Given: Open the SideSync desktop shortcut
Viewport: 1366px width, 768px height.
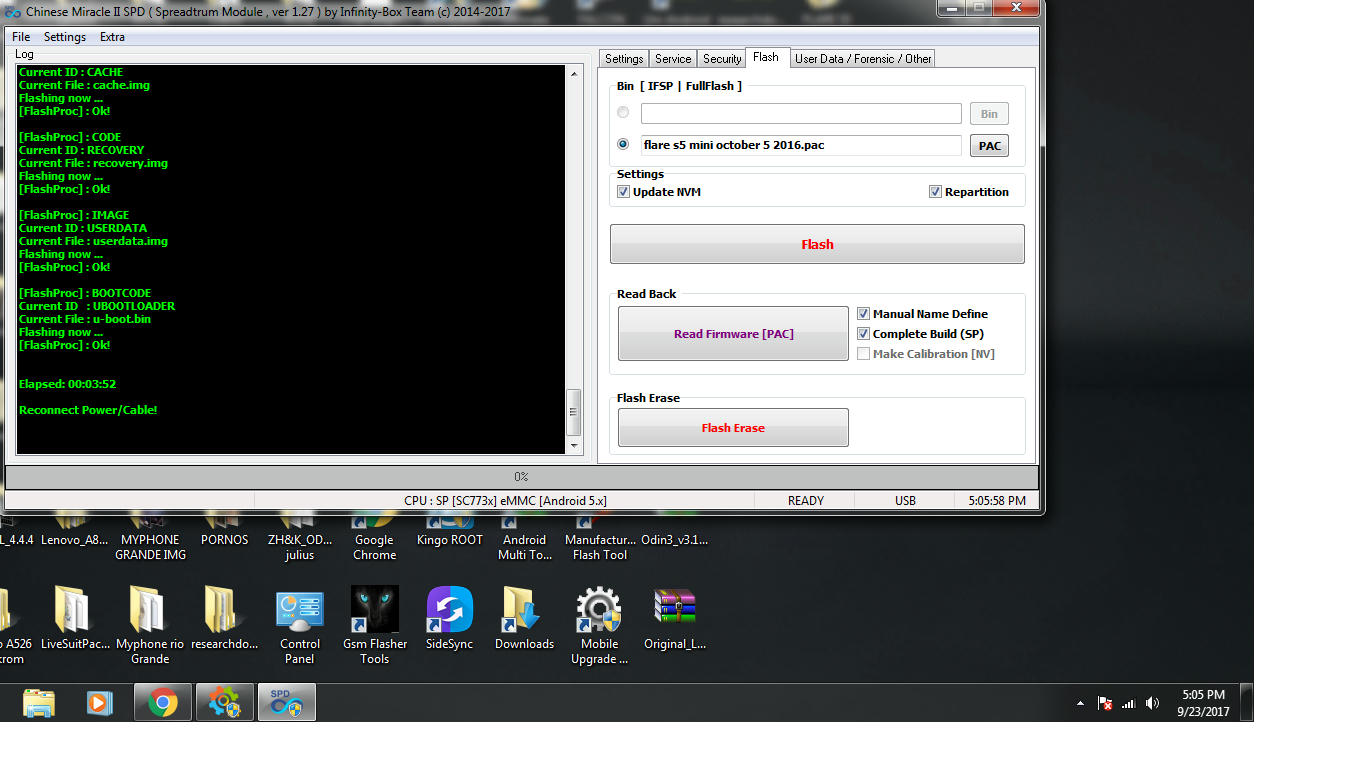Looking at the screenshot, I should click(449, 612).
